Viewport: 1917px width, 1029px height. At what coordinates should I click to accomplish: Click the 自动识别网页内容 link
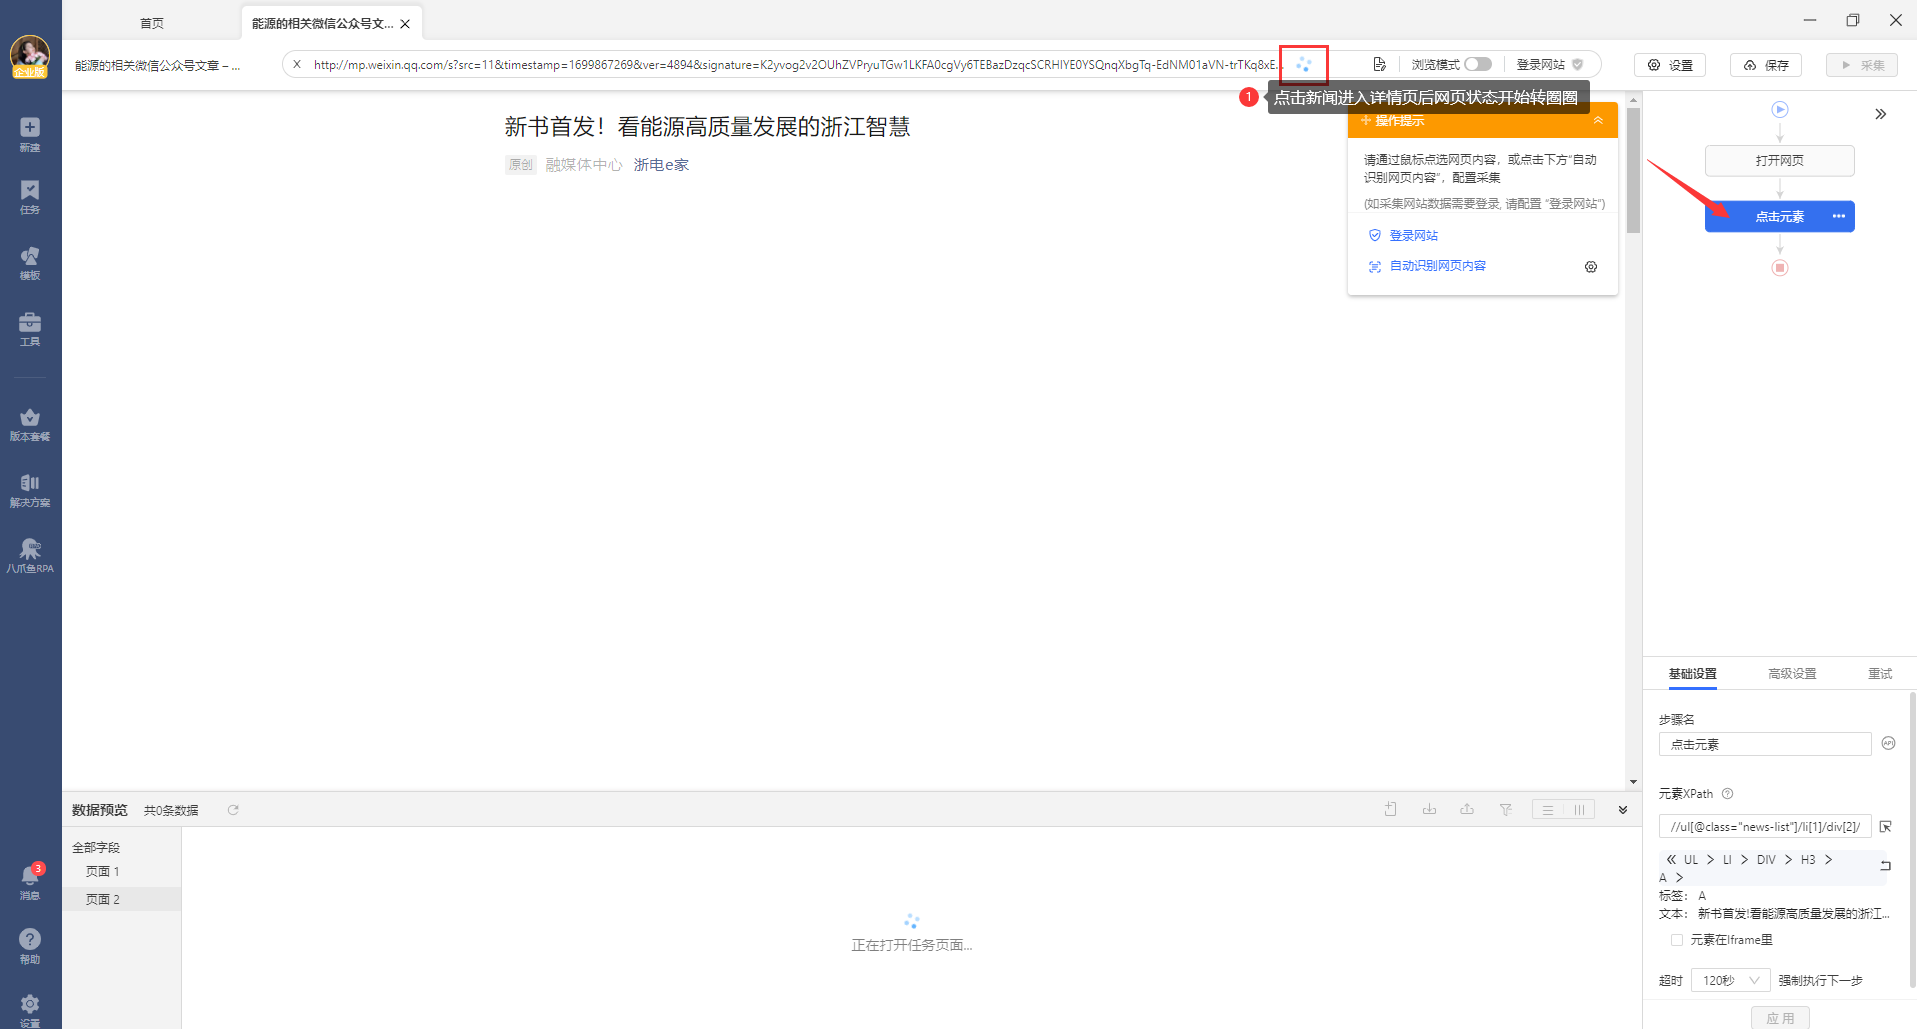1437,266
